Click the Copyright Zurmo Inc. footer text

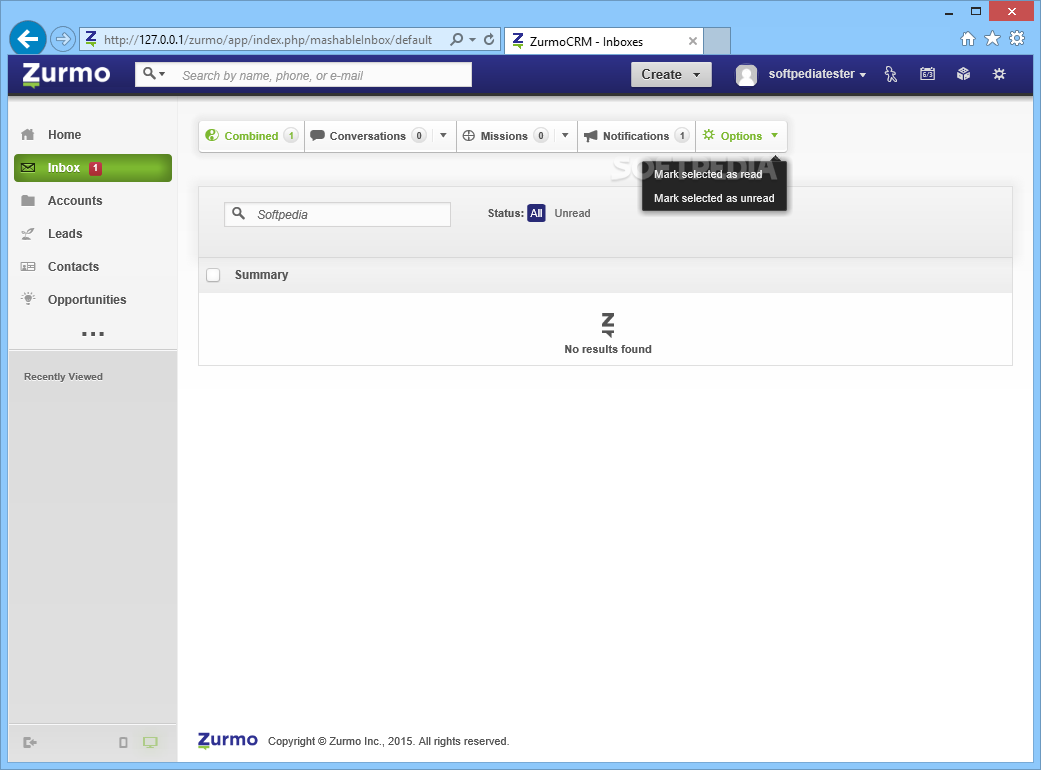[x=388, y=741]
